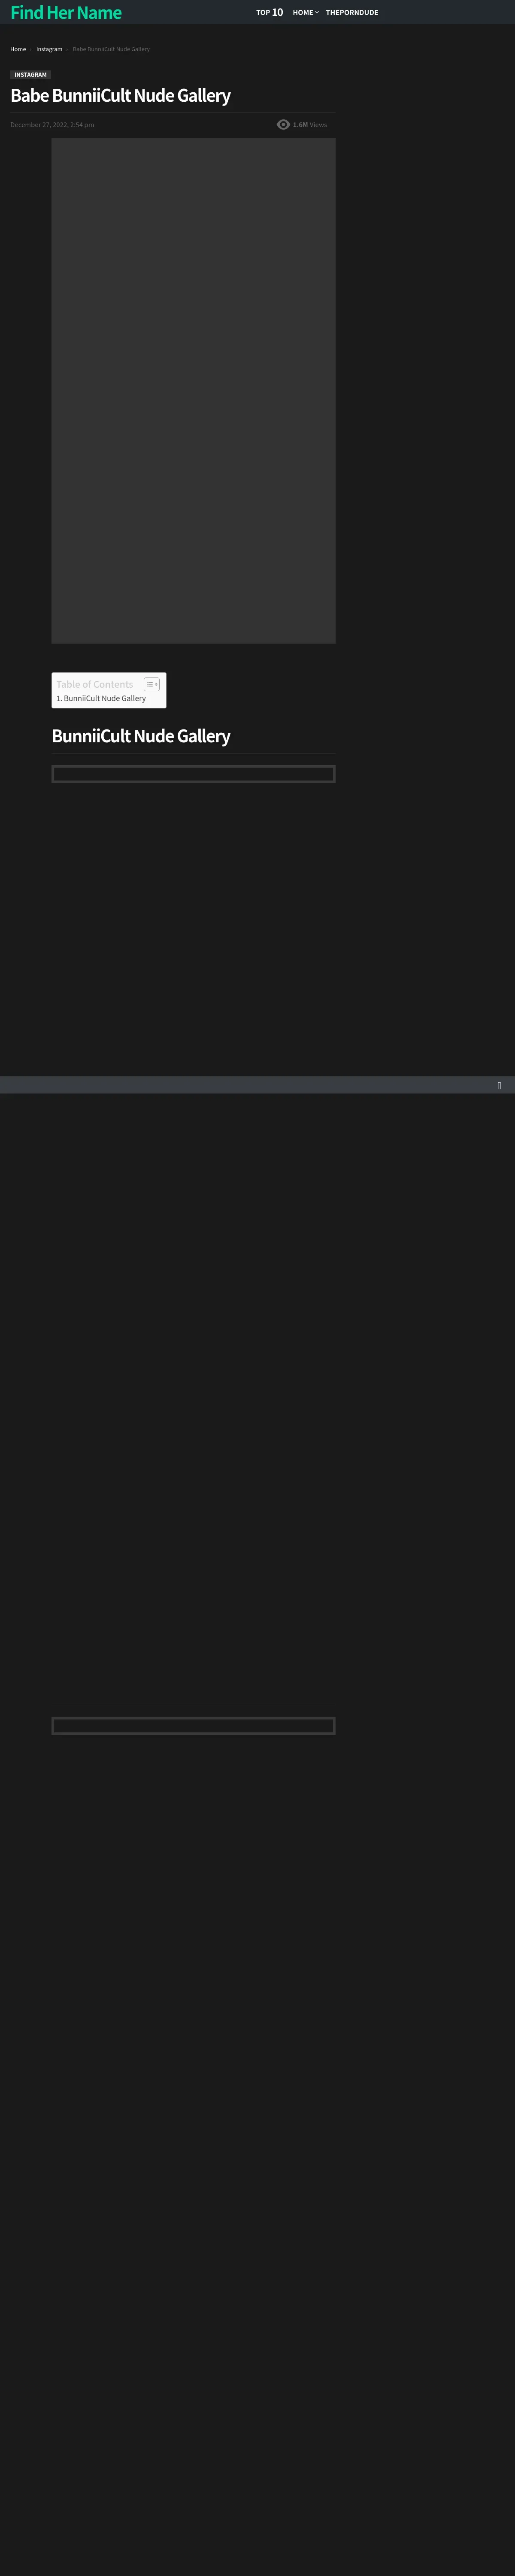Go to Home in the breadcrumb

click(18, 49)
